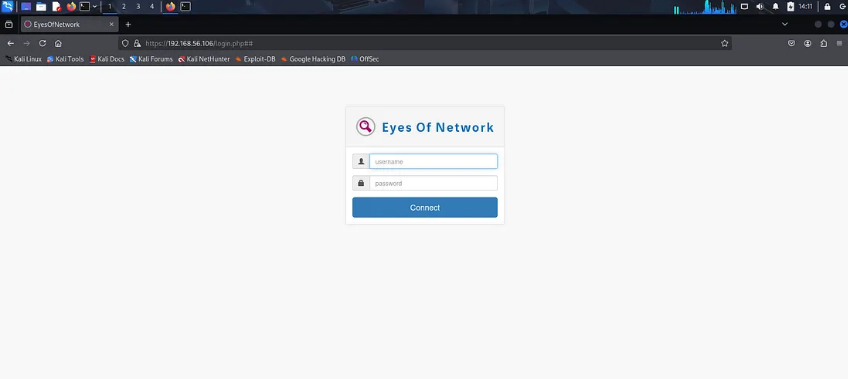This screenshot has height=379, width=848.
Task: Open the Kali Forums bookmark
Action: coord(151,59)
